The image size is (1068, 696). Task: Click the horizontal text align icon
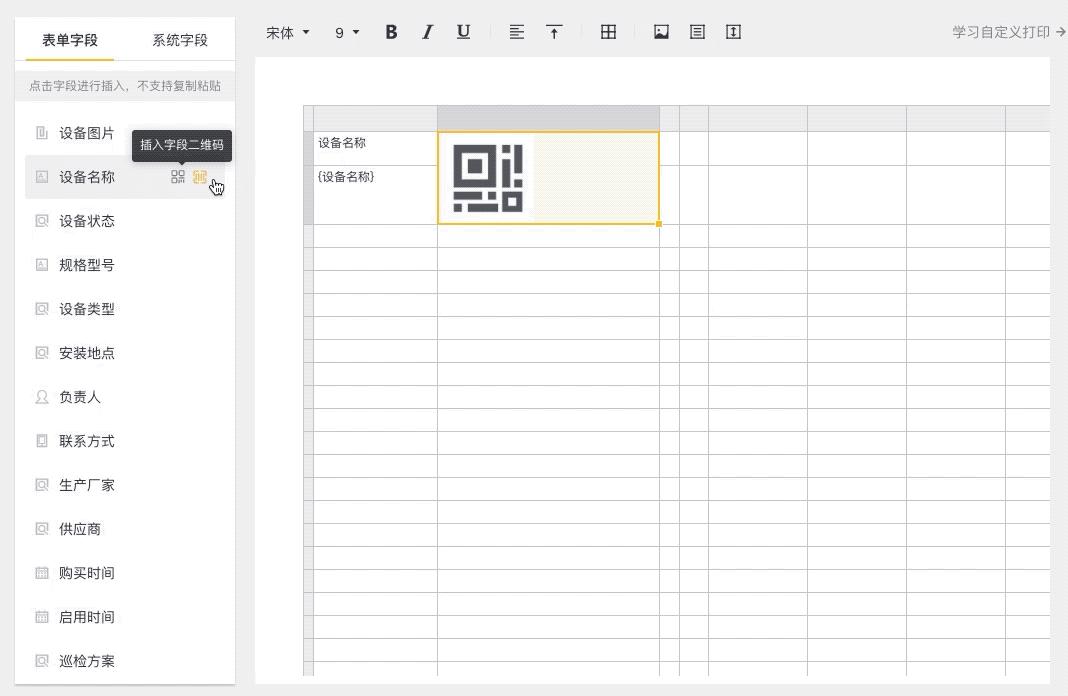(x=517, y=32)
